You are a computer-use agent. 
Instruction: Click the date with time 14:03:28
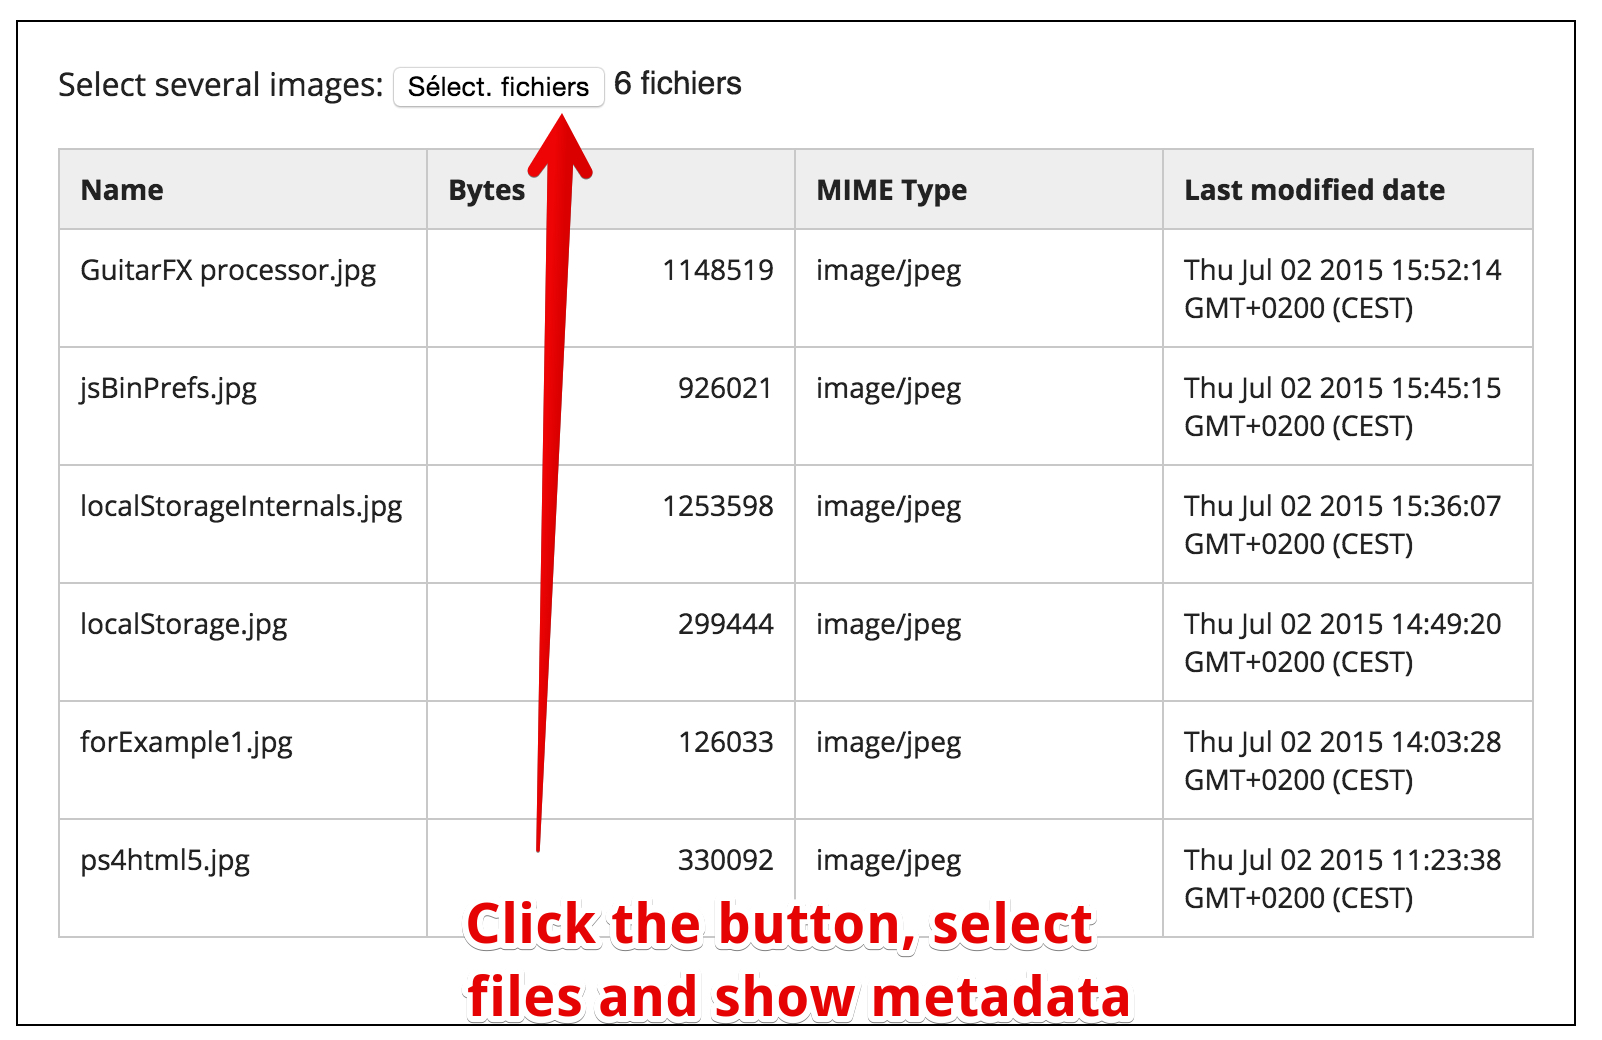tap(1342, 761)
